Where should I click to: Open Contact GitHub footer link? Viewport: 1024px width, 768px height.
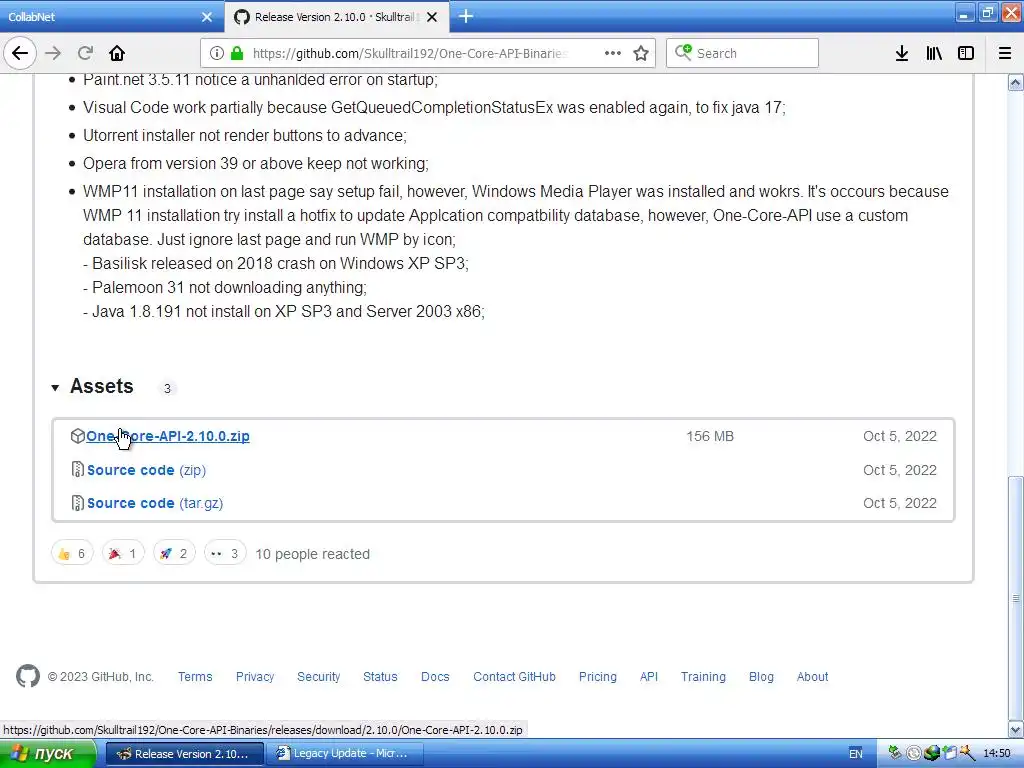514,677
